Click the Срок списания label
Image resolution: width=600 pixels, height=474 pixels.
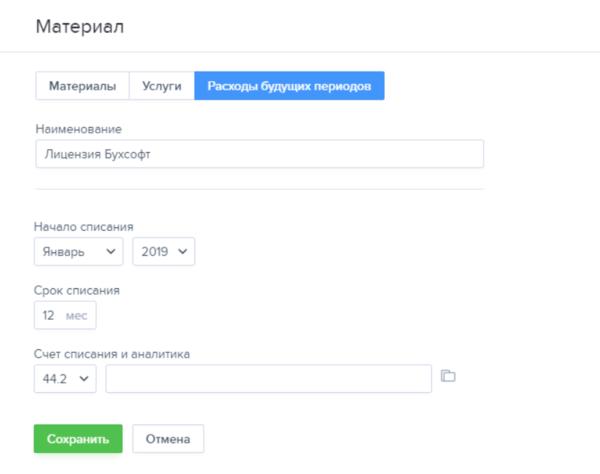(77, 290)
